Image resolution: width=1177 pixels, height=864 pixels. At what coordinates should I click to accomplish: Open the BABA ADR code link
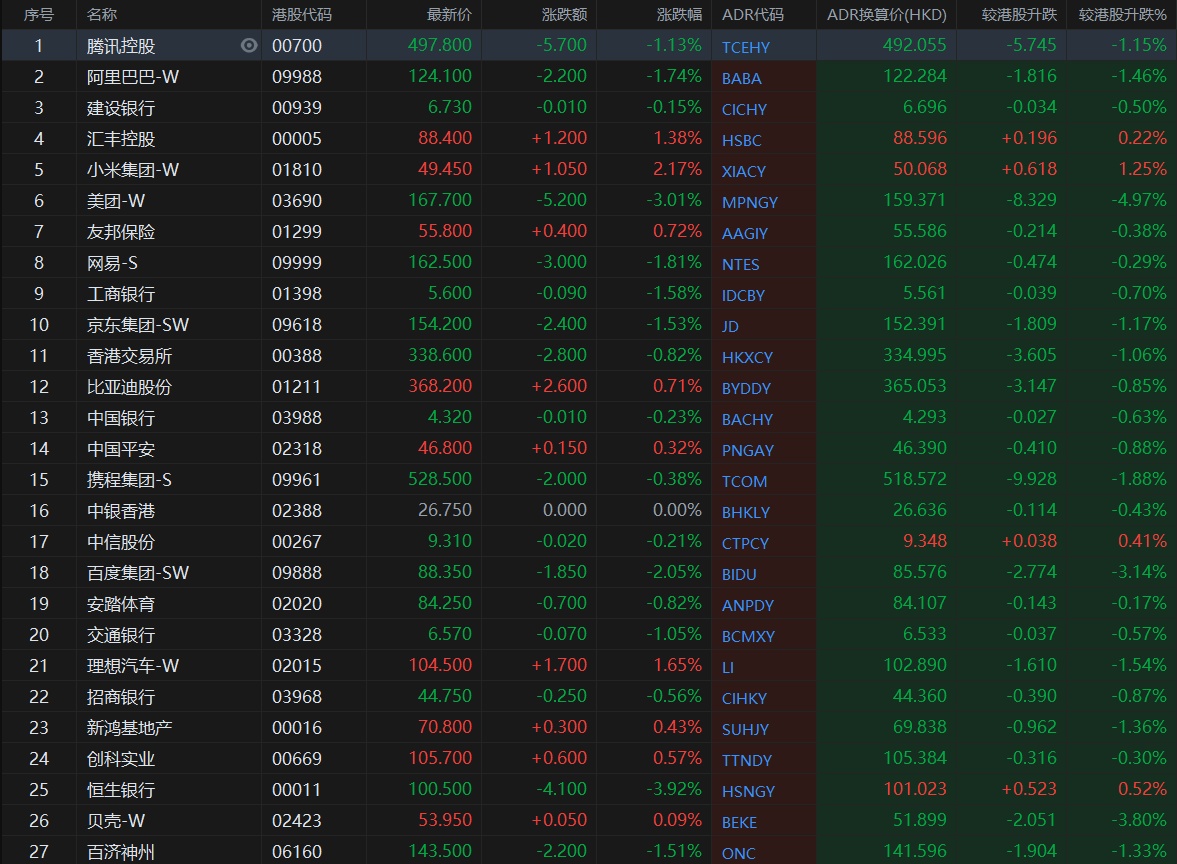coord(741,78)
